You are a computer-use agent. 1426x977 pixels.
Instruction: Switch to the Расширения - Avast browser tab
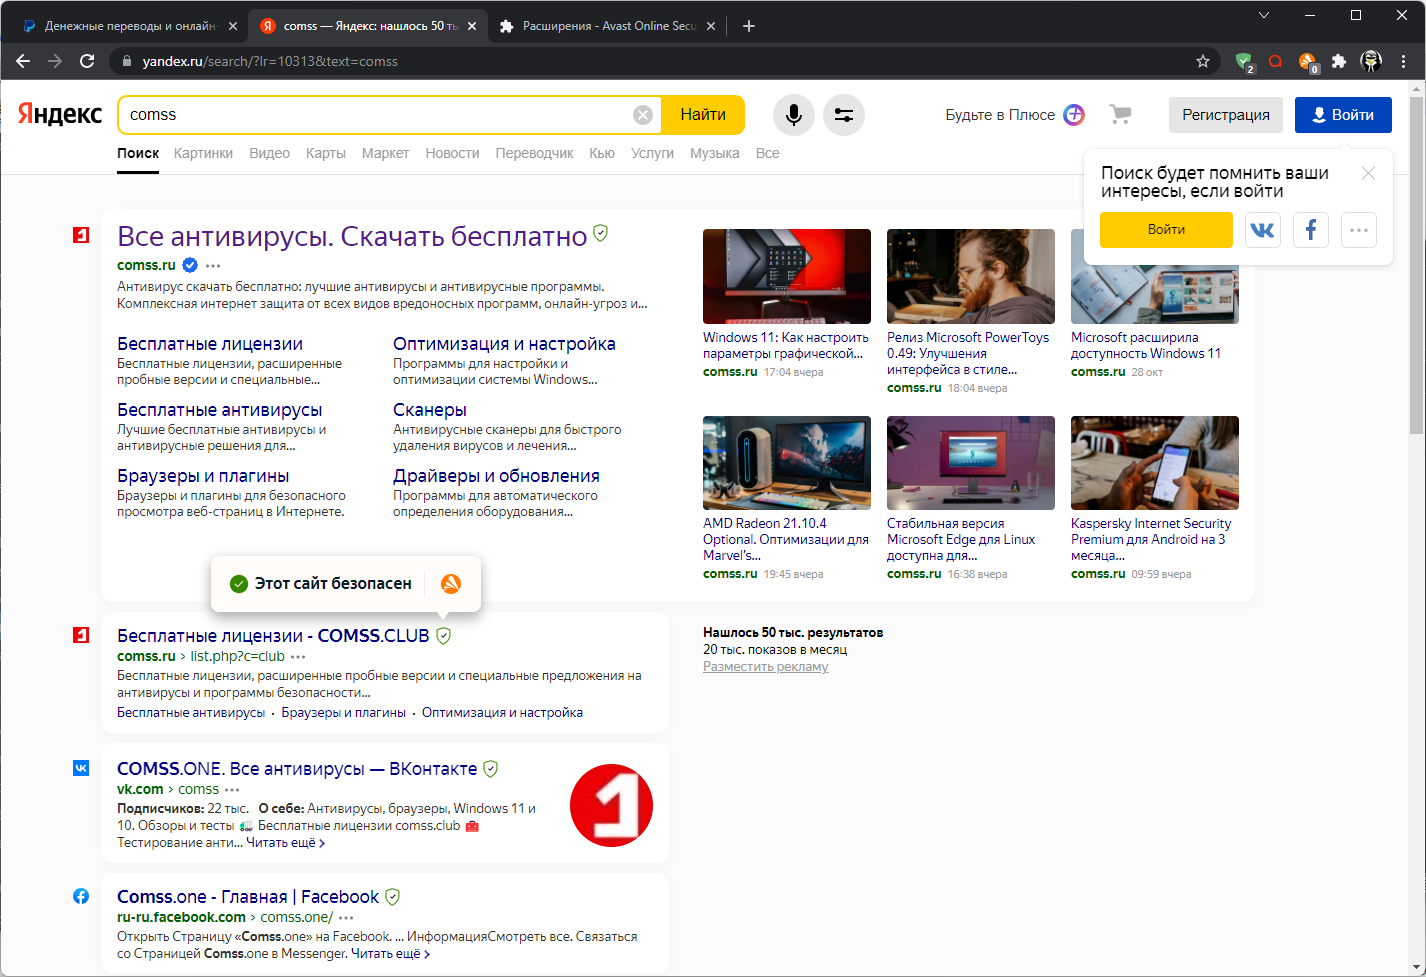607,26
